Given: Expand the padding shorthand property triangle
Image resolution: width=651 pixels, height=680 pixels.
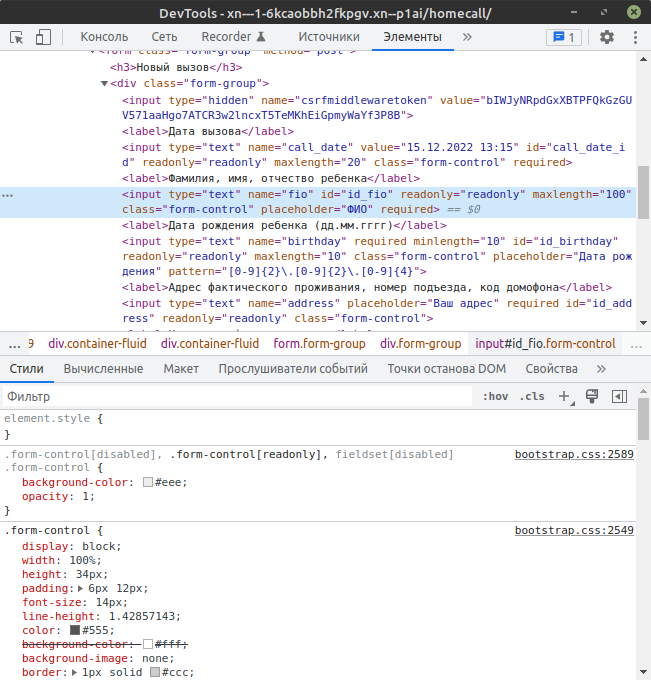Looking at the screenshot, I should pos(81,589).
